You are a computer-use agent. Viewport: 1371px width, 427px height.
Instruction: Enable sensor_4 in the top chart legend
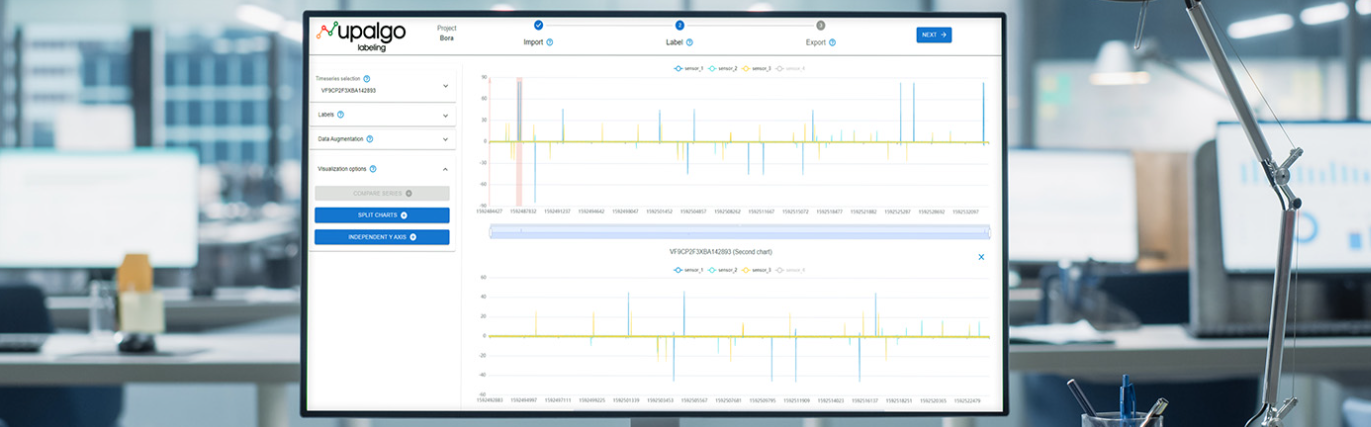791,68
